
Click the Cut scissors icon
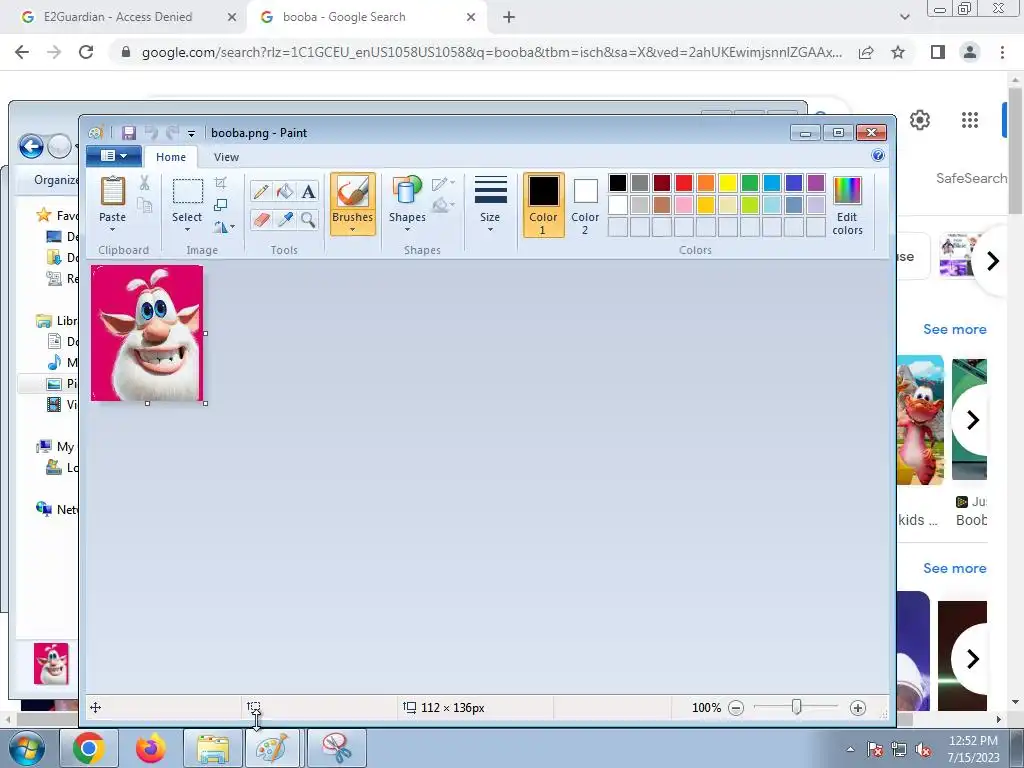pos(144,183)
